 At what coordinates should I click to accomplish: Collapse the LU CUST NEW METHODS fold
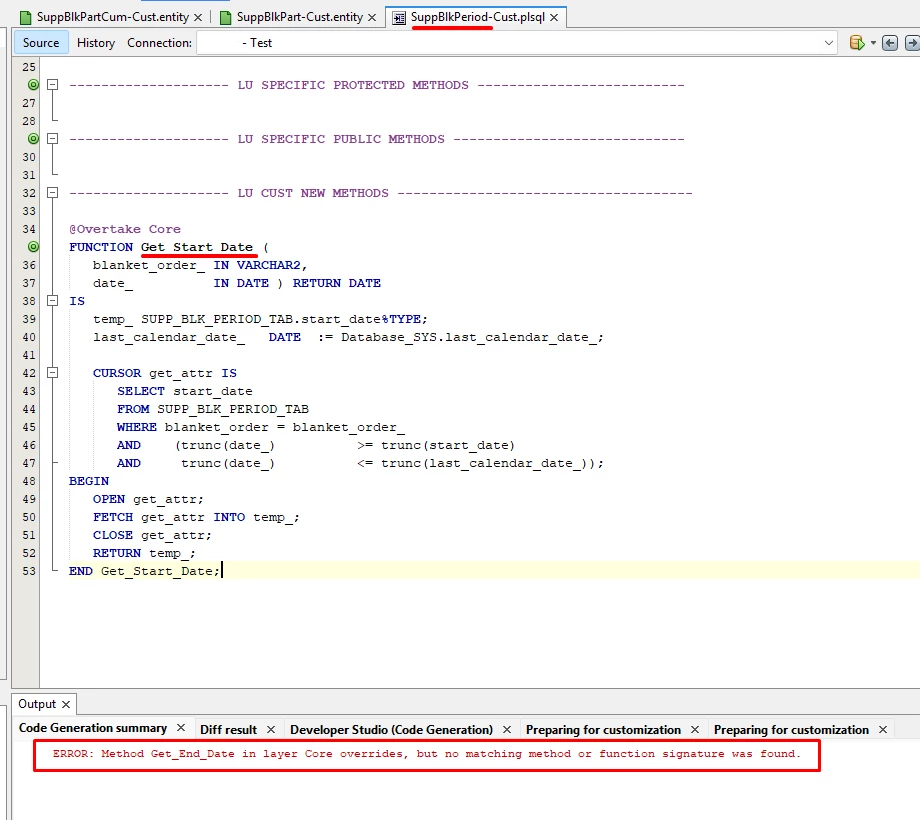click(x=53, y=193)
